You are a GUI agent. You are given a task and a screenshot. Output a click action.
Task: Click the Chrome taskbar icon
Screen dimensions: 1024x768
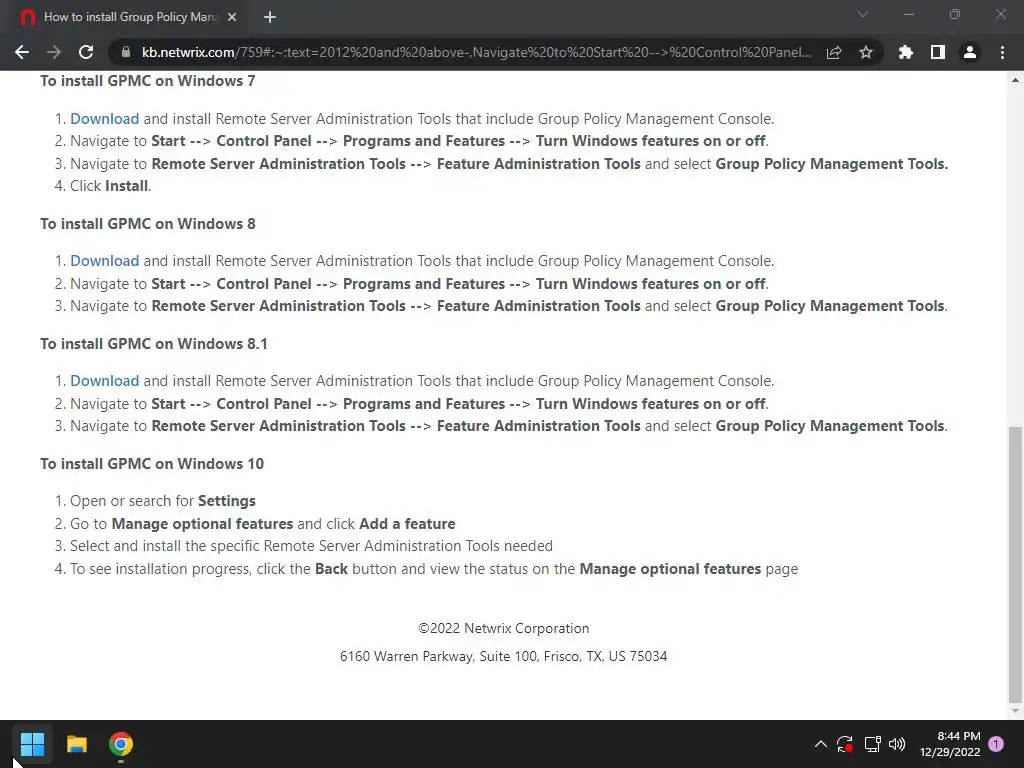[x=121, y=744]
